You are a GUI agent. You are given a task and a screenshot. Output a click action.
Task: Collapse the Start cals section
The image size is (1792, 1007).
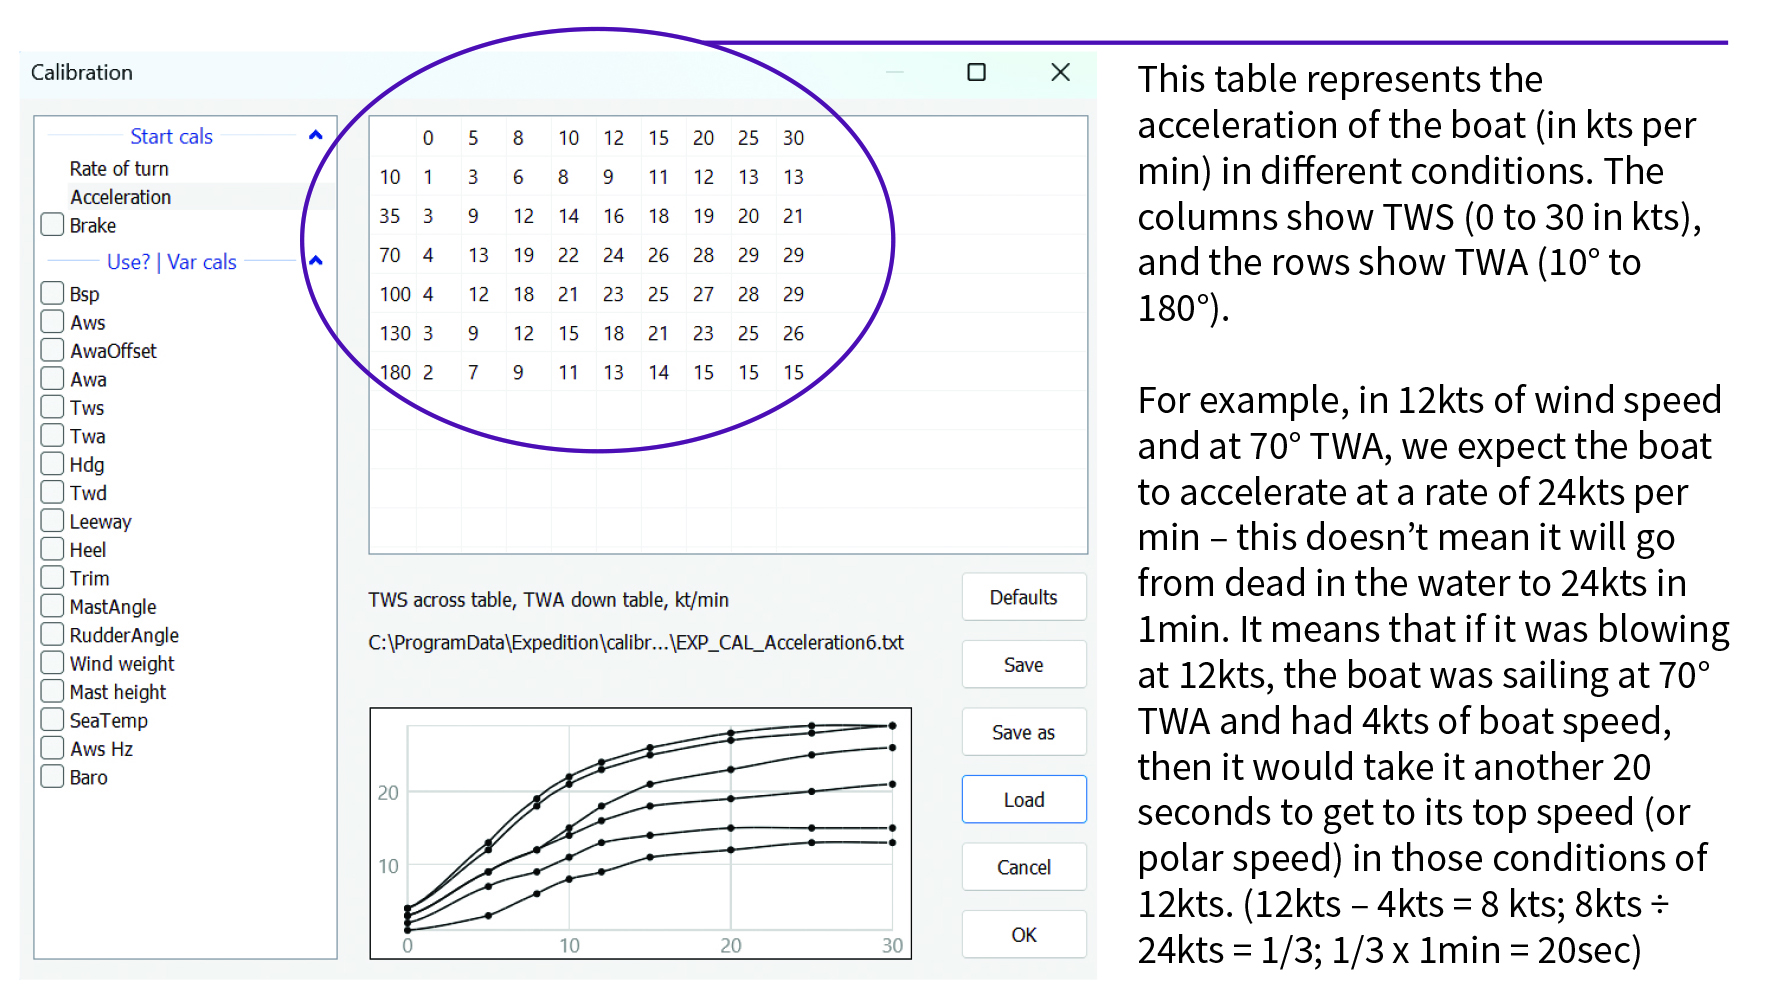(316, 135)
